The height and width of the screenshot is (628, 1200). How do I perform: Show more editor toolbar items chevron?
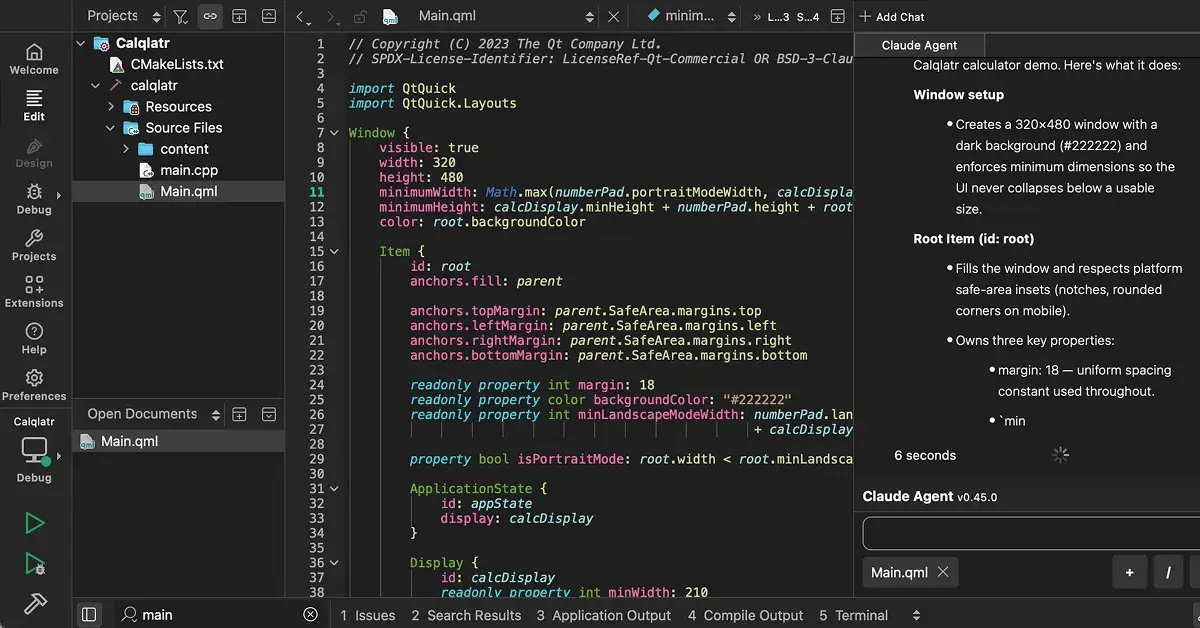757,16
